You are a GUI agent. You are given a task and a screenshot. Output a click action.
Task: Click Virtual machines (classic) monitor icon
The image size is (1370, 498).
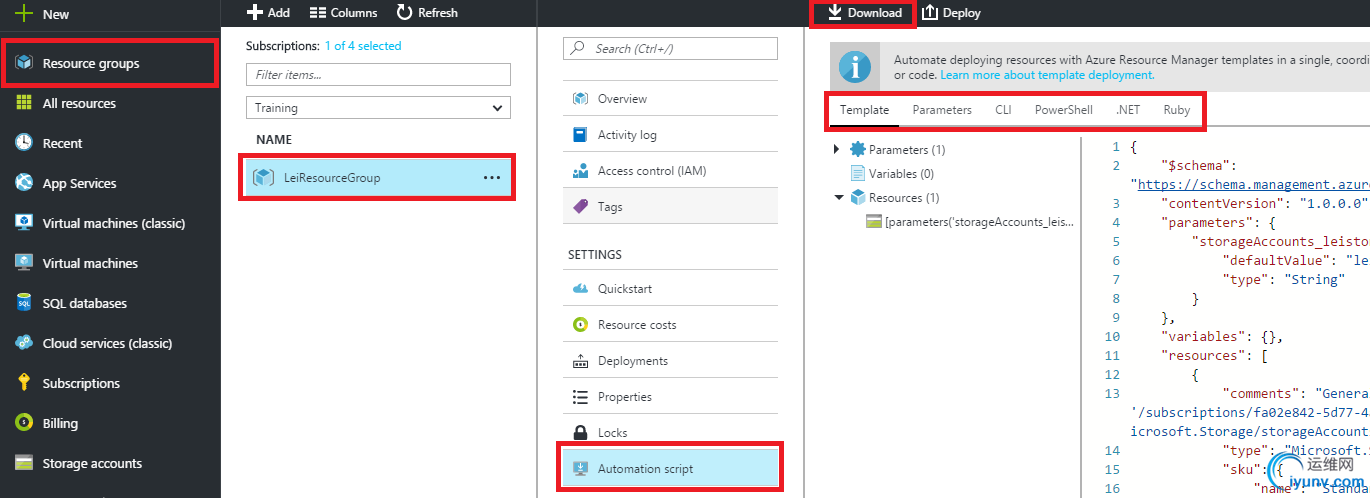click(24, 223)
